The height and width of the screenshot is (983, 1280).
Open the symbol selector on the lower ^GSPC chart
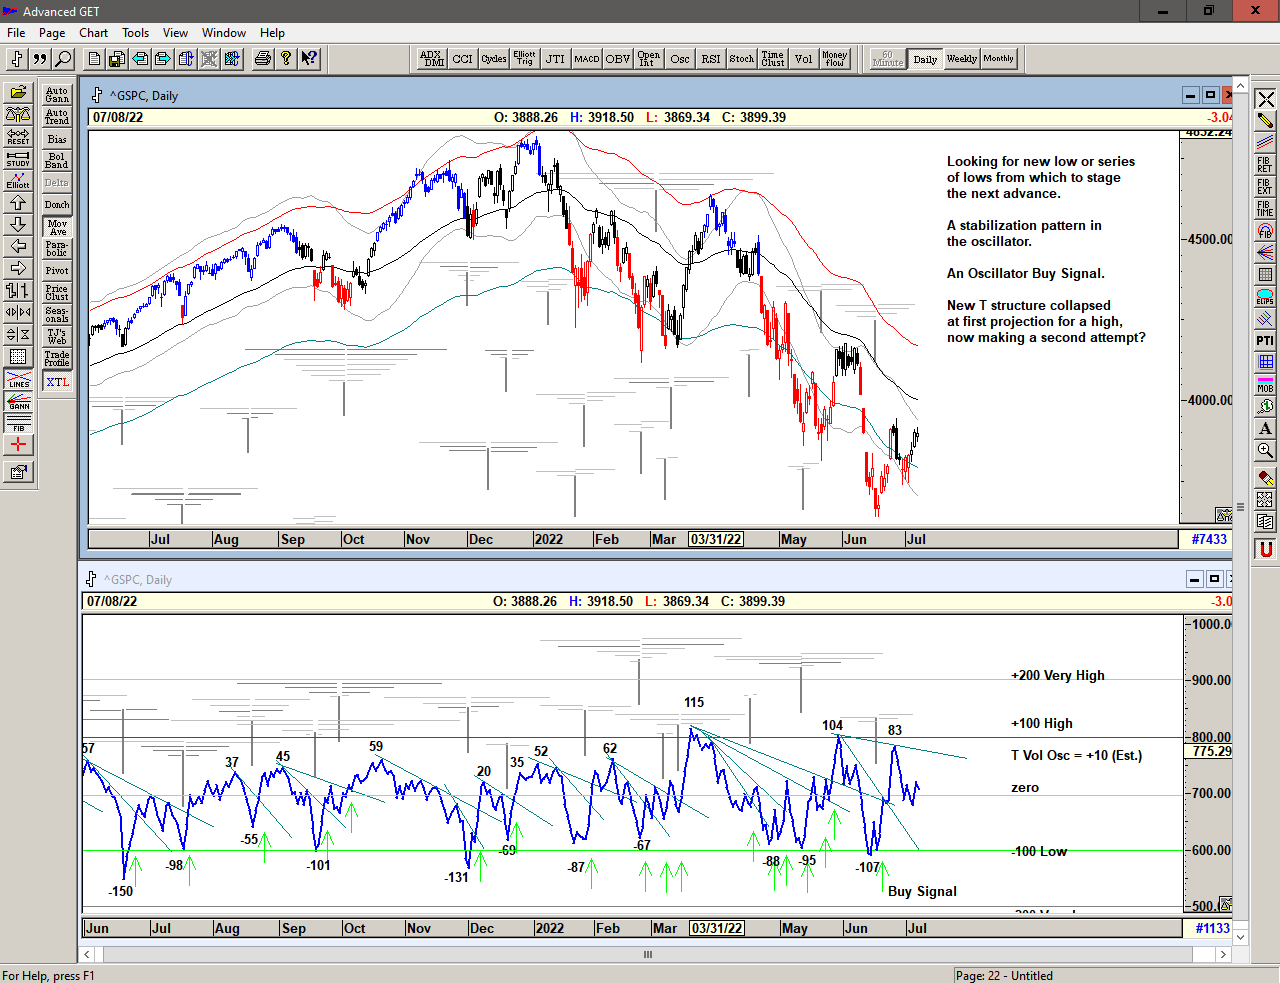(x=91, y=579)
